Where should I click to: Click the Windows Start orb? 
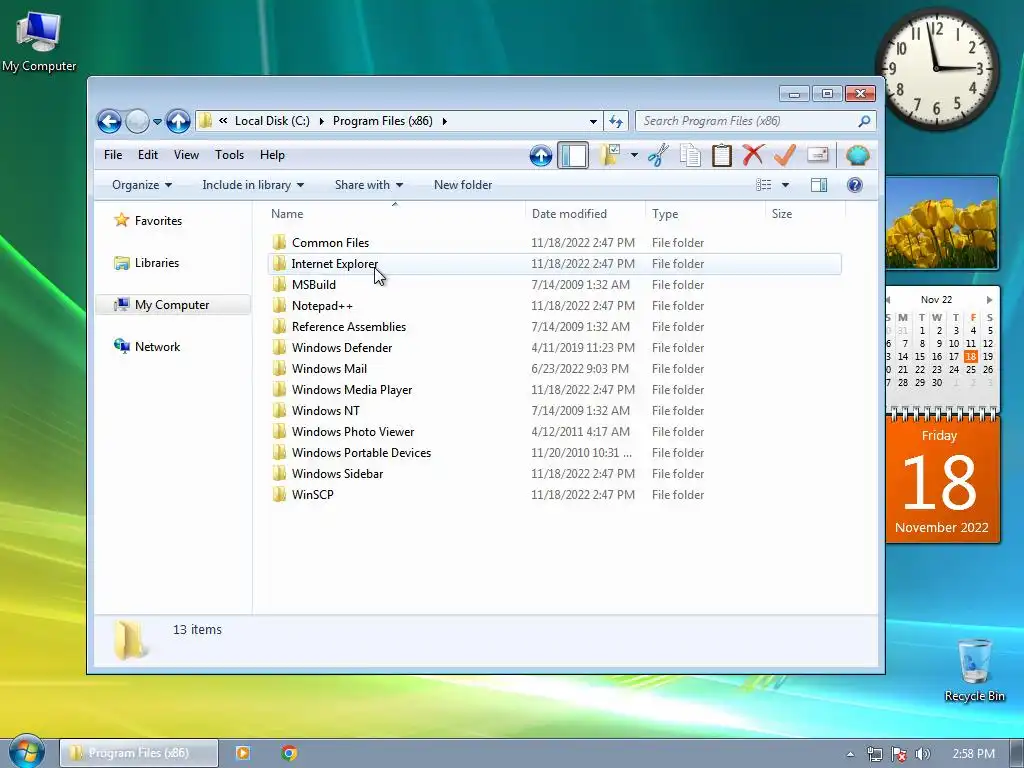(26, 752)
